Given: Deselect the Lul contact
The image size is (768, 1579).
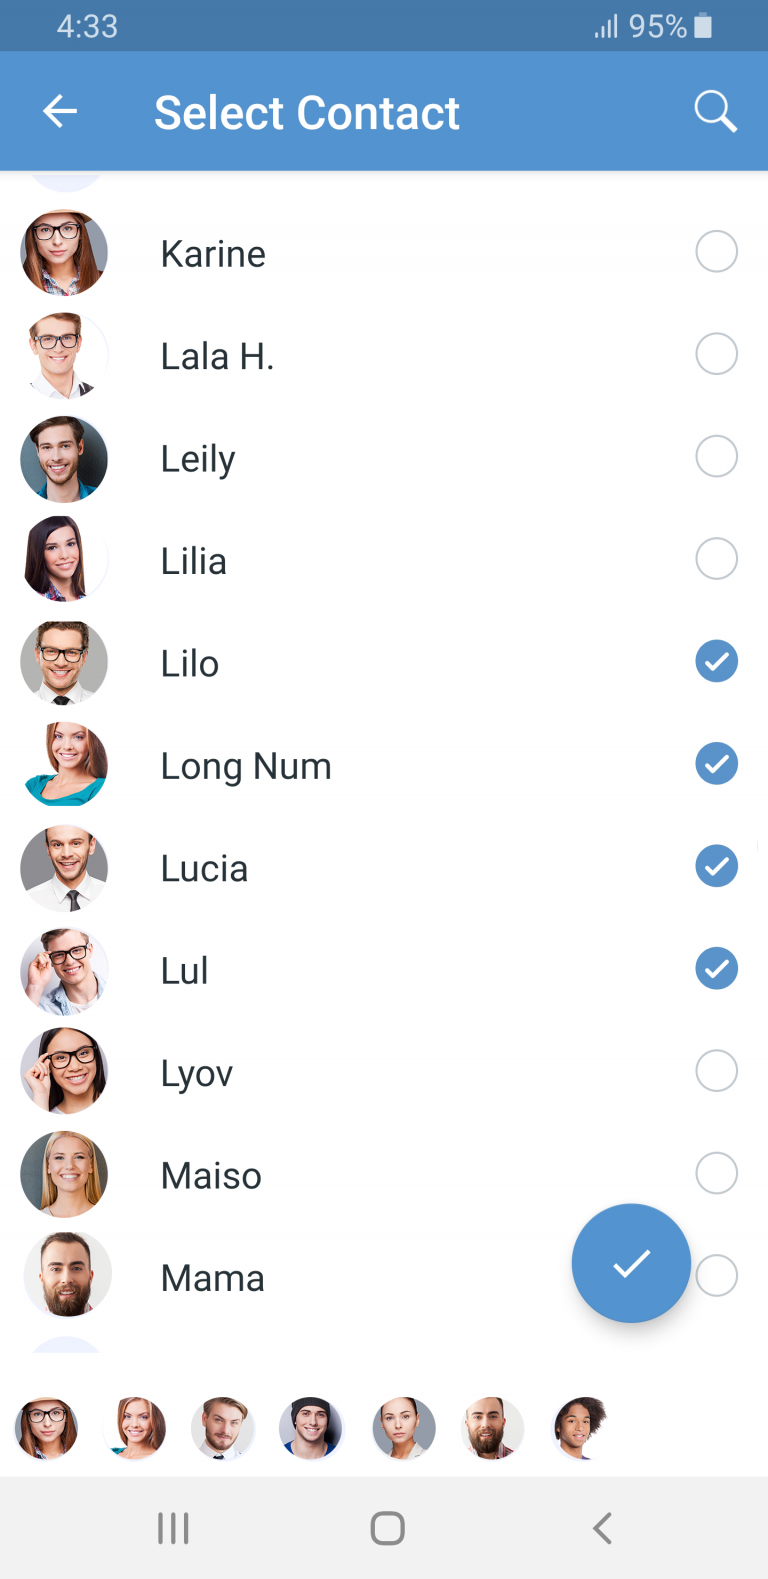Looking at the screenshot, I should tap(716, 968).
